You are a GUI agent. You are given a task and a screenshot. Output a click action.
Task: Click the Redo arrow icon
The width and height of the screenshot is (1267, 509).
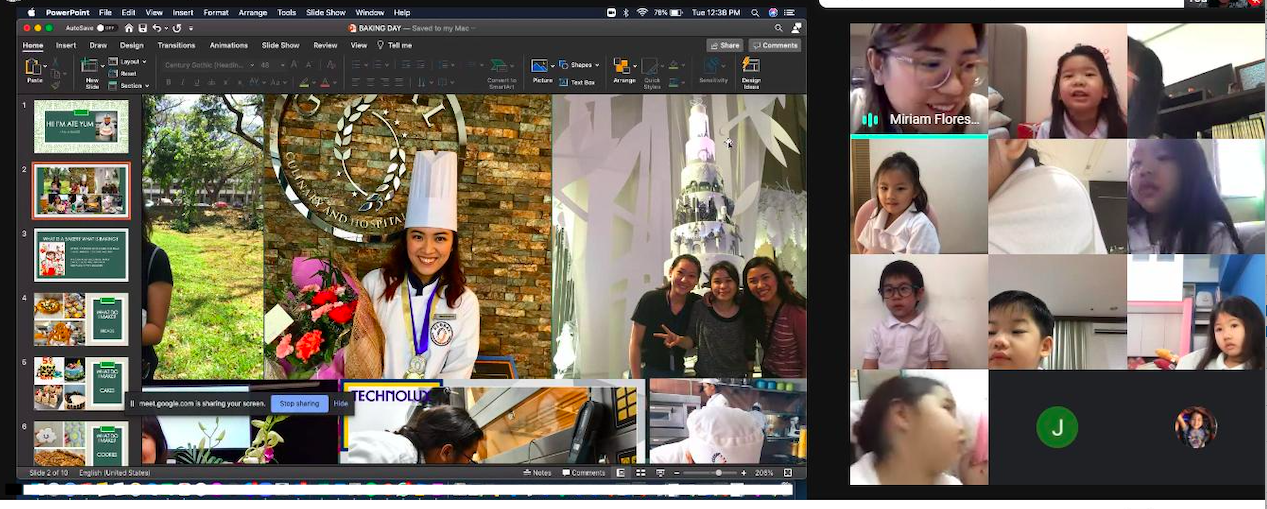pyautogui.click(x=178, y=28)
